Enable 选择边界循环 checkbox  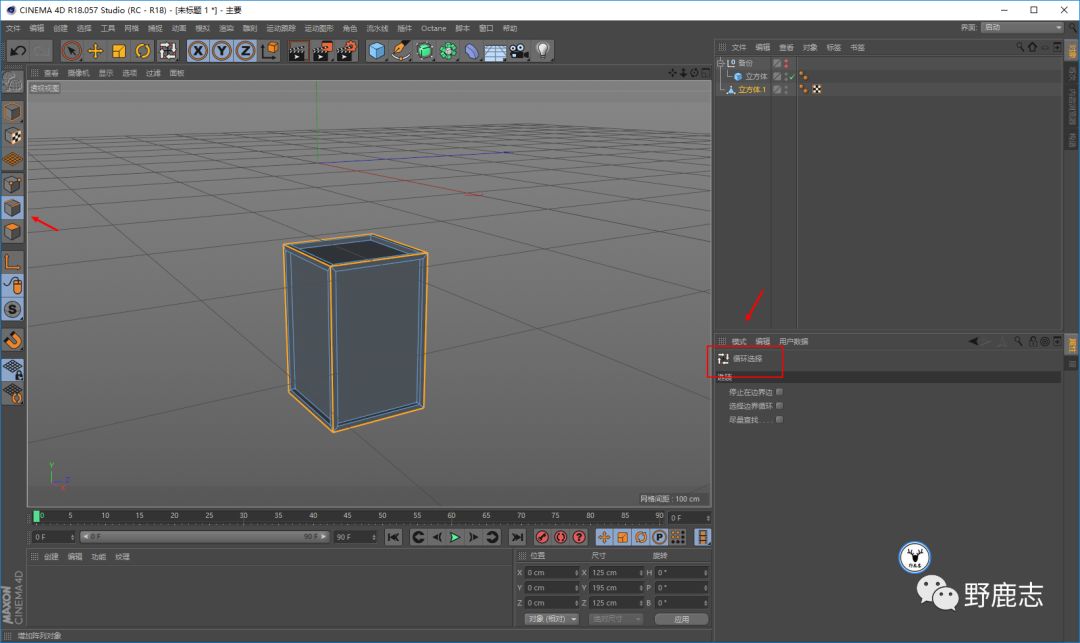pyautogui.click(x=780, y=406)
